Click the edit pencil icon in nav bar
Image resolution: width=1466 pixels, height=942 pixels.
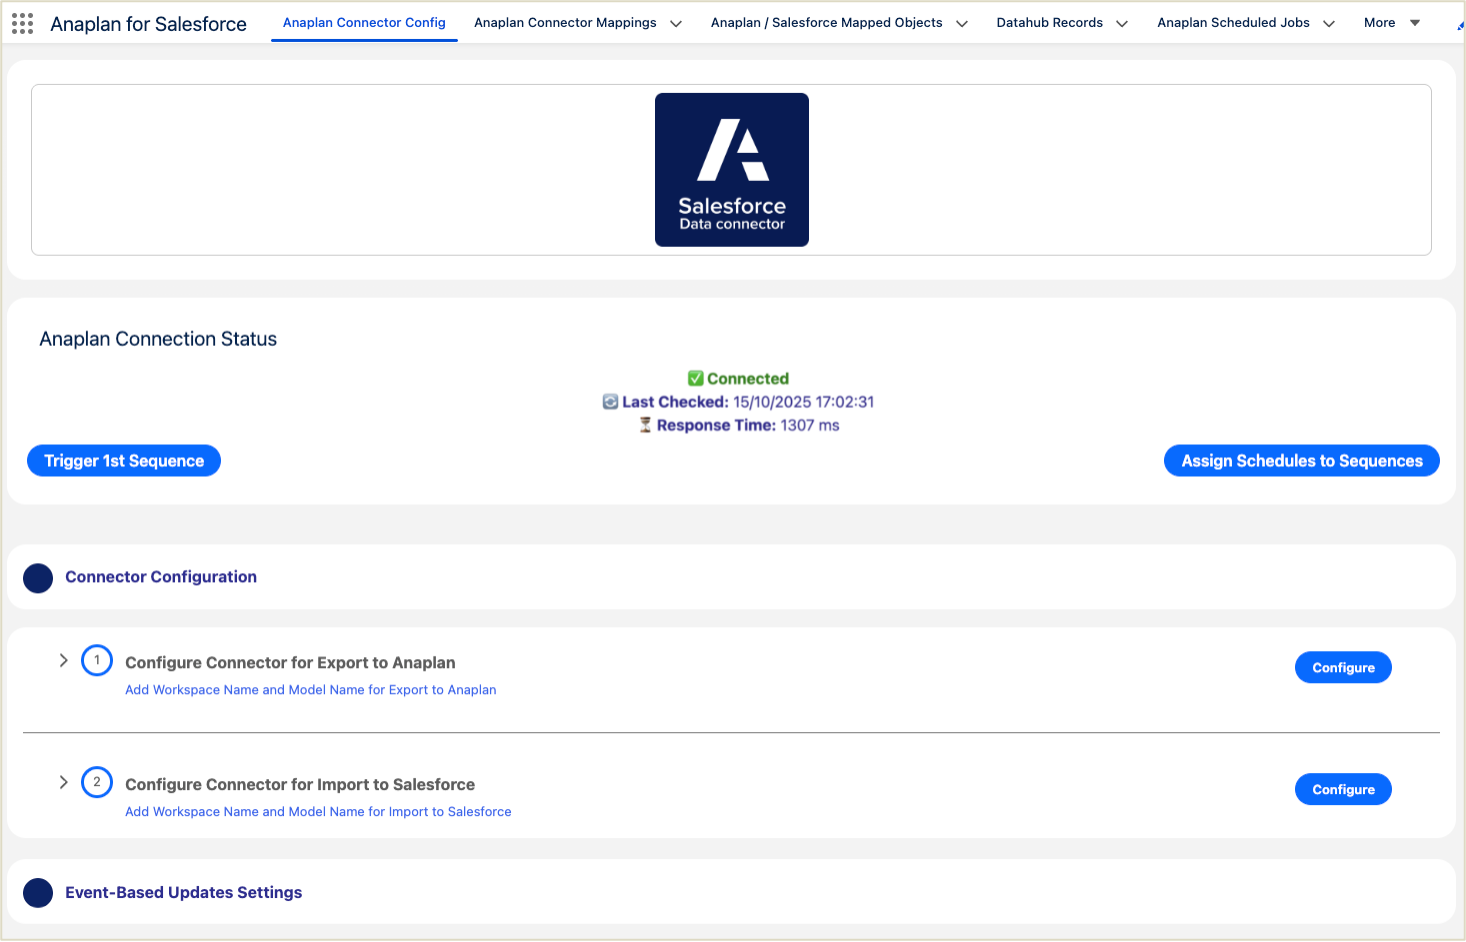click(x=1460, y=25)
